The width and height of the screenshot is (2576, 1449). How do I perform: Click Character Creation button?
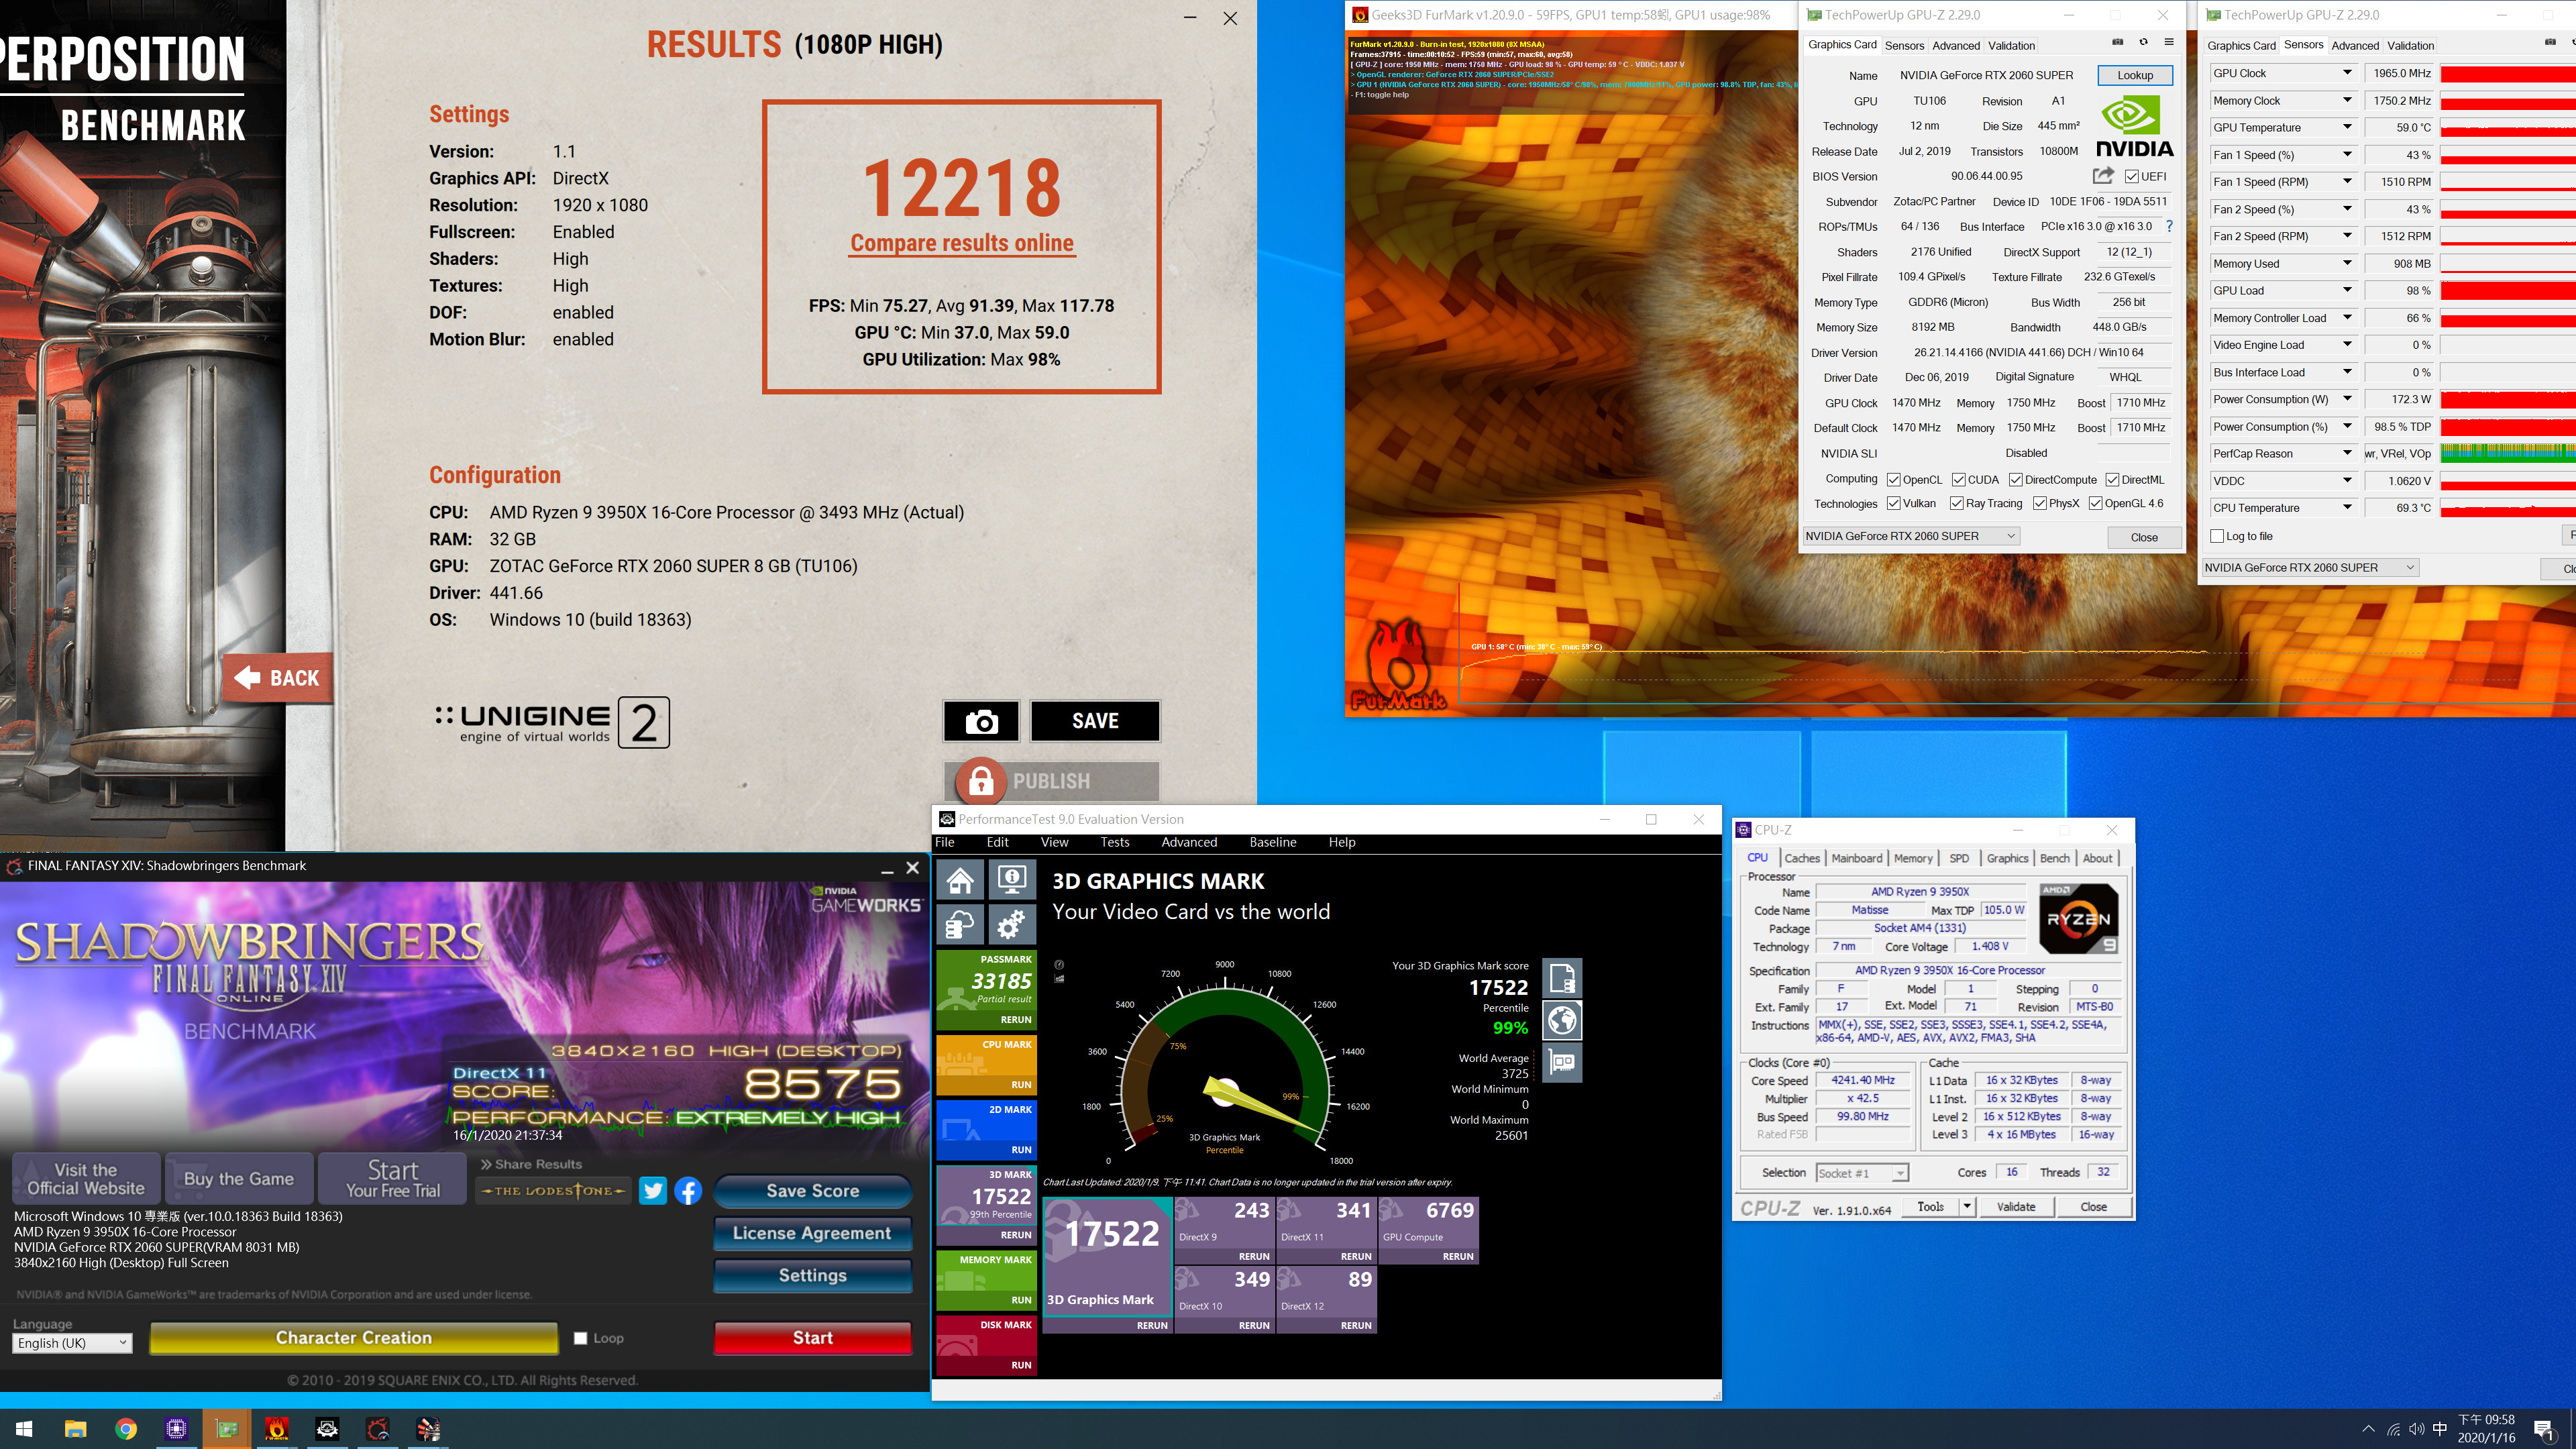click(354, 1338)
